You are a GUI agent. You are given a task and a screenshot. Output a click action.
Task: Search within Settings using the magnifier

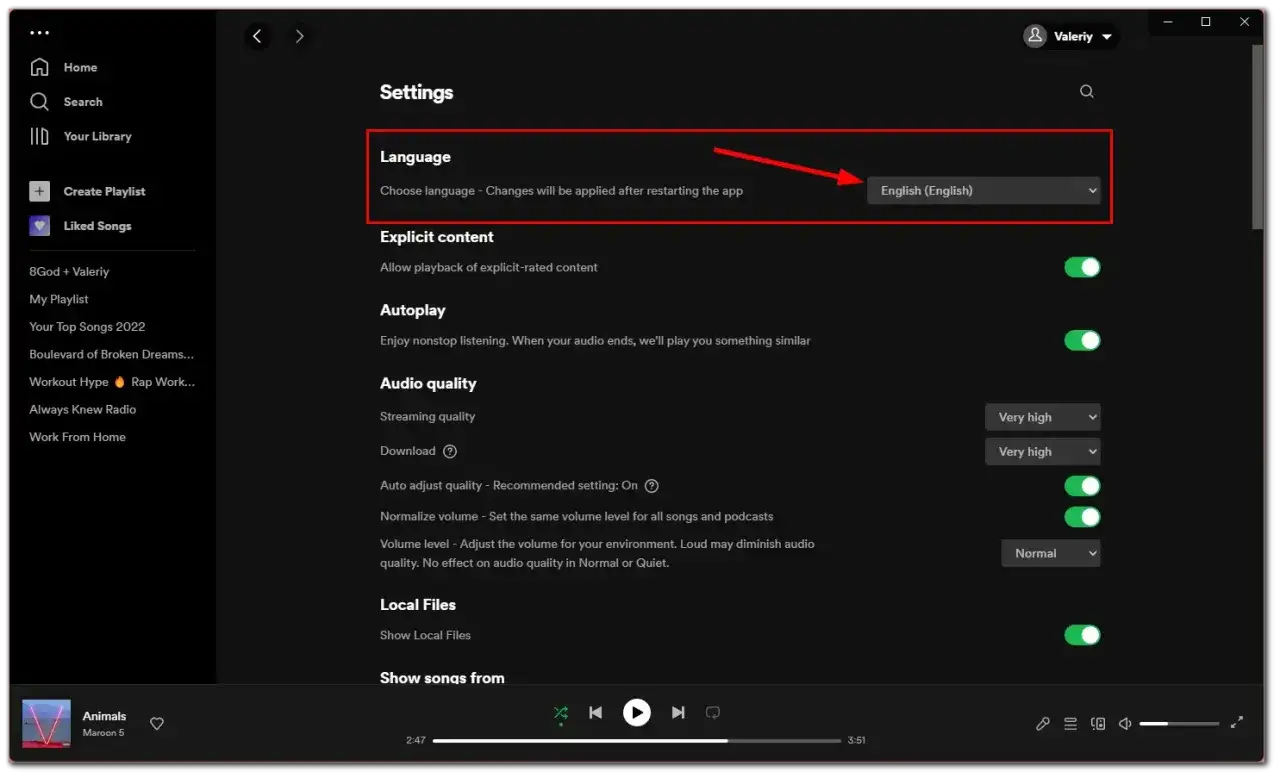point(1086,91)
